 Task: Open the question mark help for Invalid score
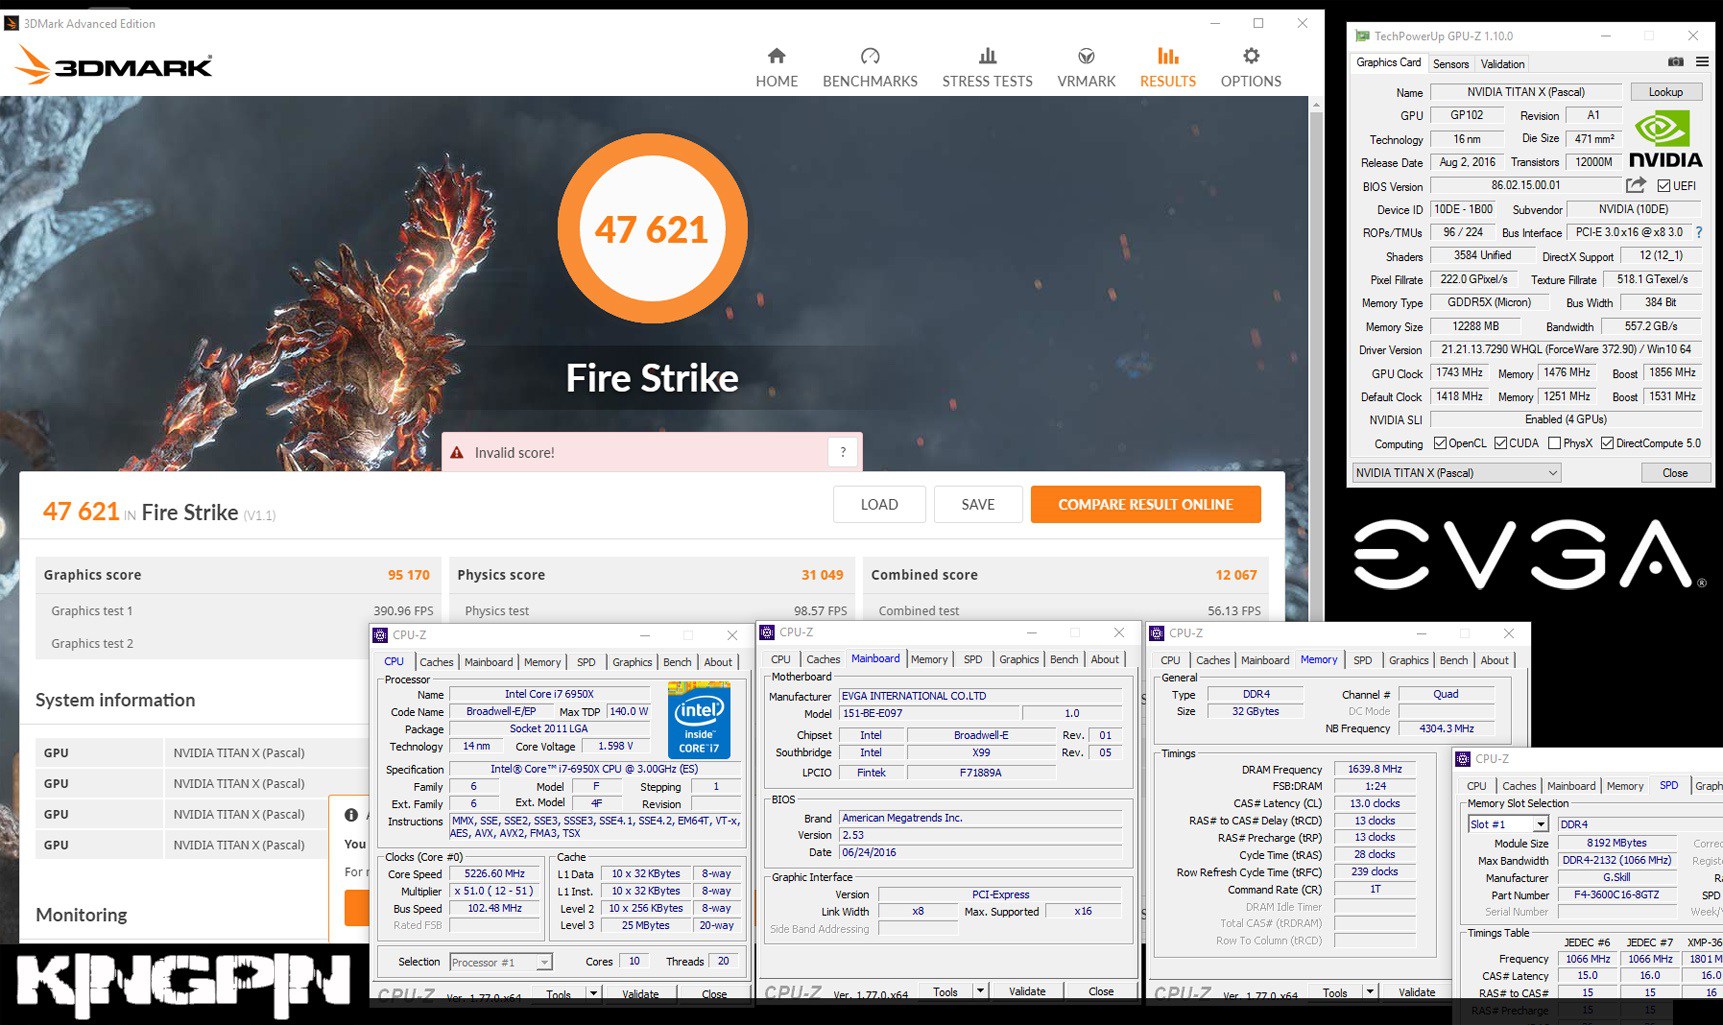[x=843, y=452]
